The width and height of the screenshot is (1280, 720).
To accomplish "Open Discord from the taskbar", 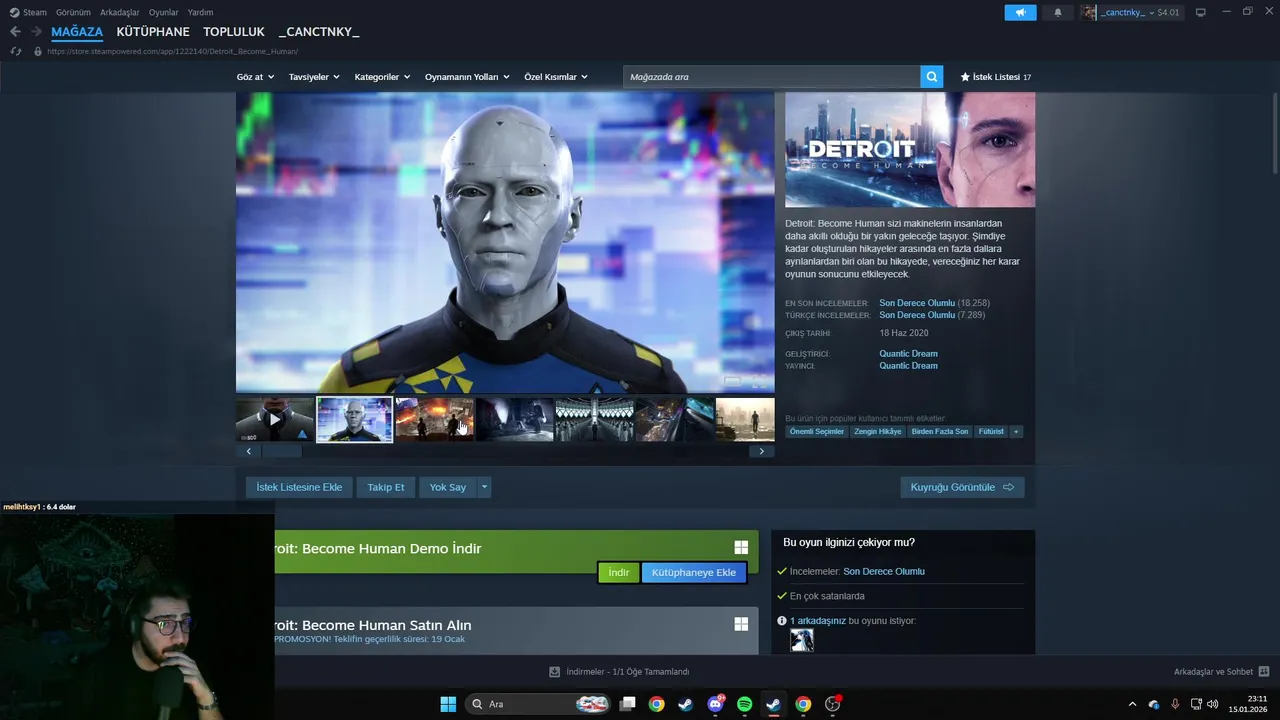I will pyautogui.click(x=716, y=704).
